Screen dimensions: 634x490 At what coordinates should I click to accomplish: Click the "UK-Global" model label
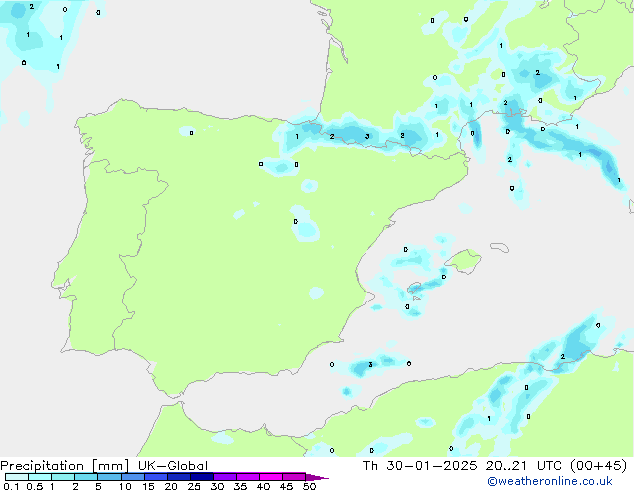coord(173,466)
